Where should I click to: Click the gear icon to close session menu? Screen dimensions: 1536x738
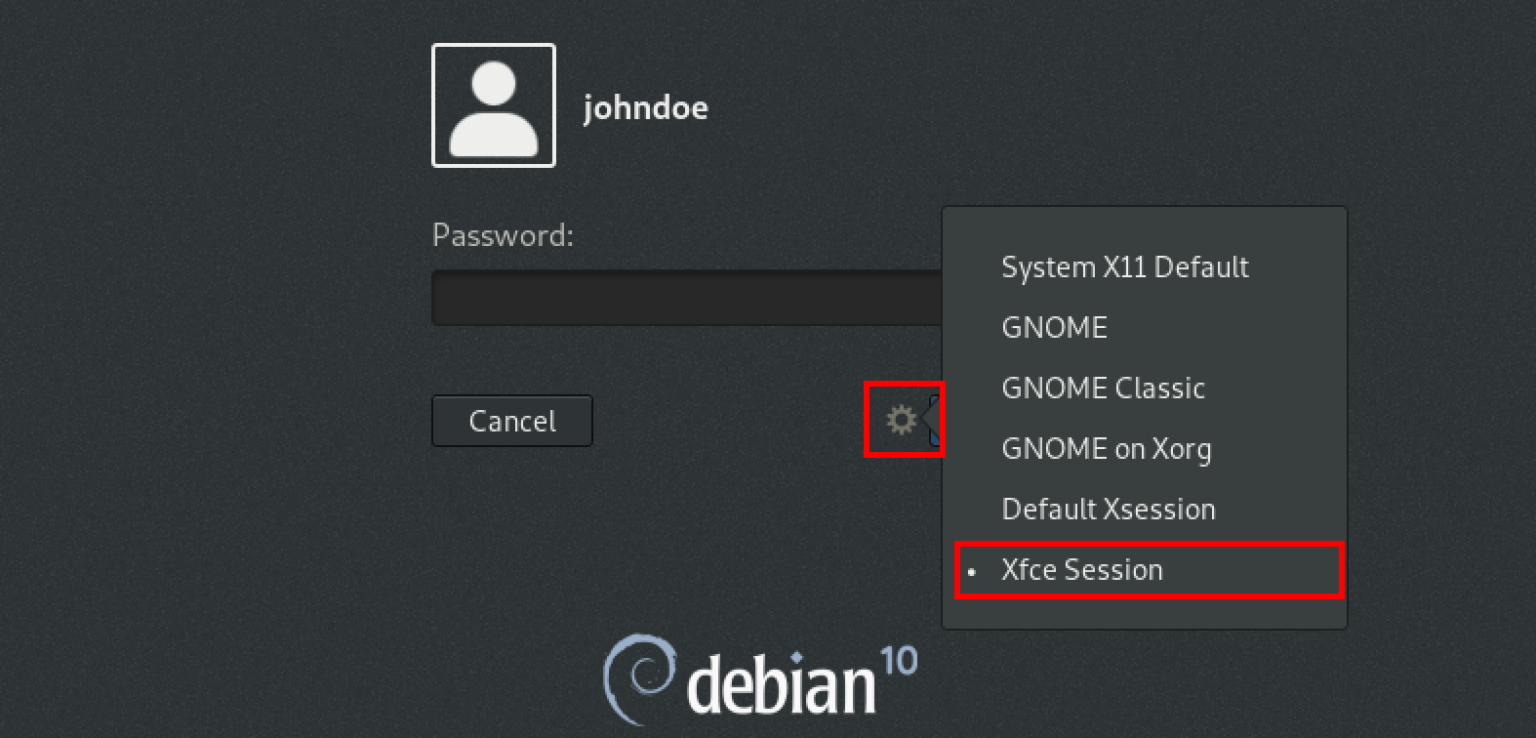tap(903, 420)
